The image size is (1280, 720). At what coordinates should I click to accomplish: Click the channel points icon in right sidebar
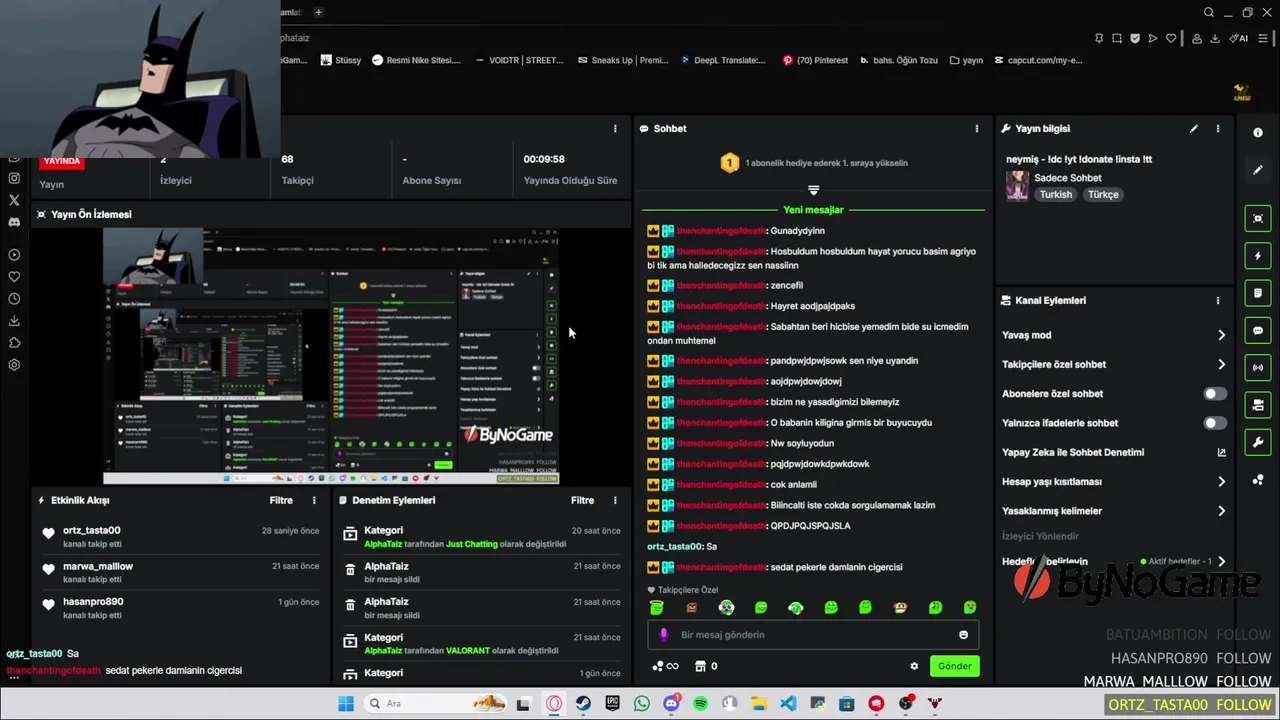(1258, 480)
